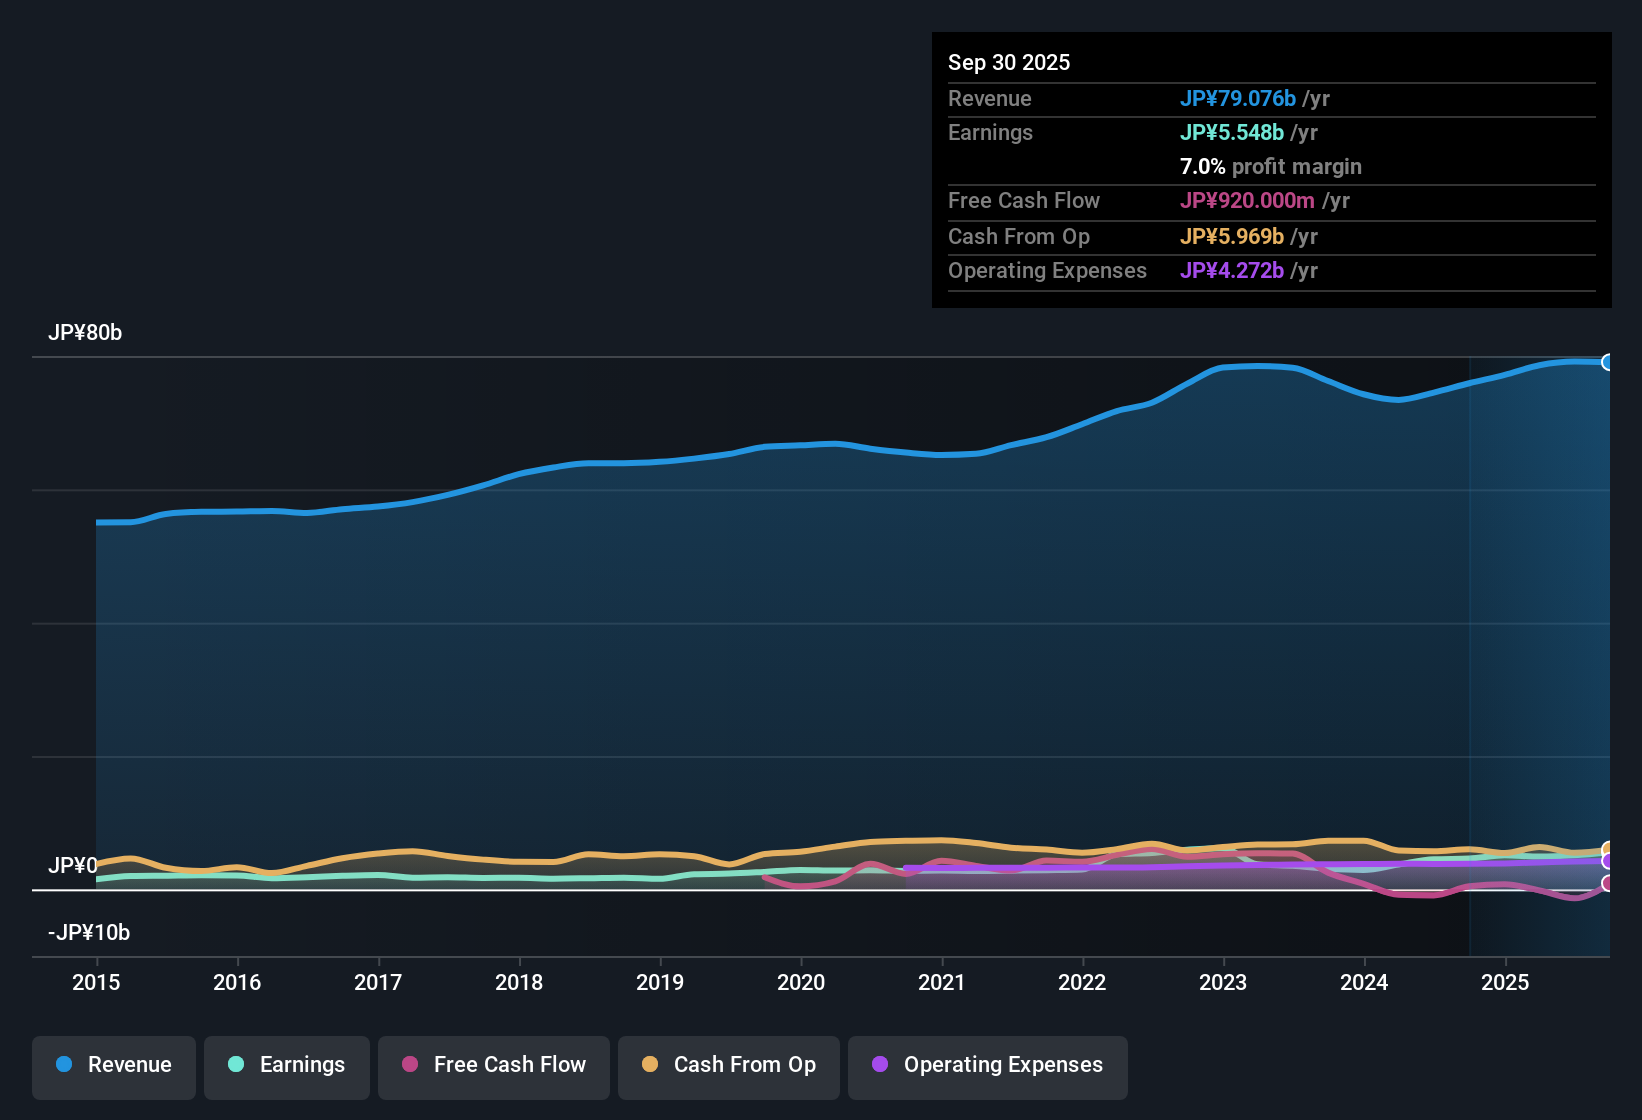The width and height of the screenshot is (1642, 1120).
Task: Click the JP¥79.076b revenue value
Action: (x=1238, y=98)
